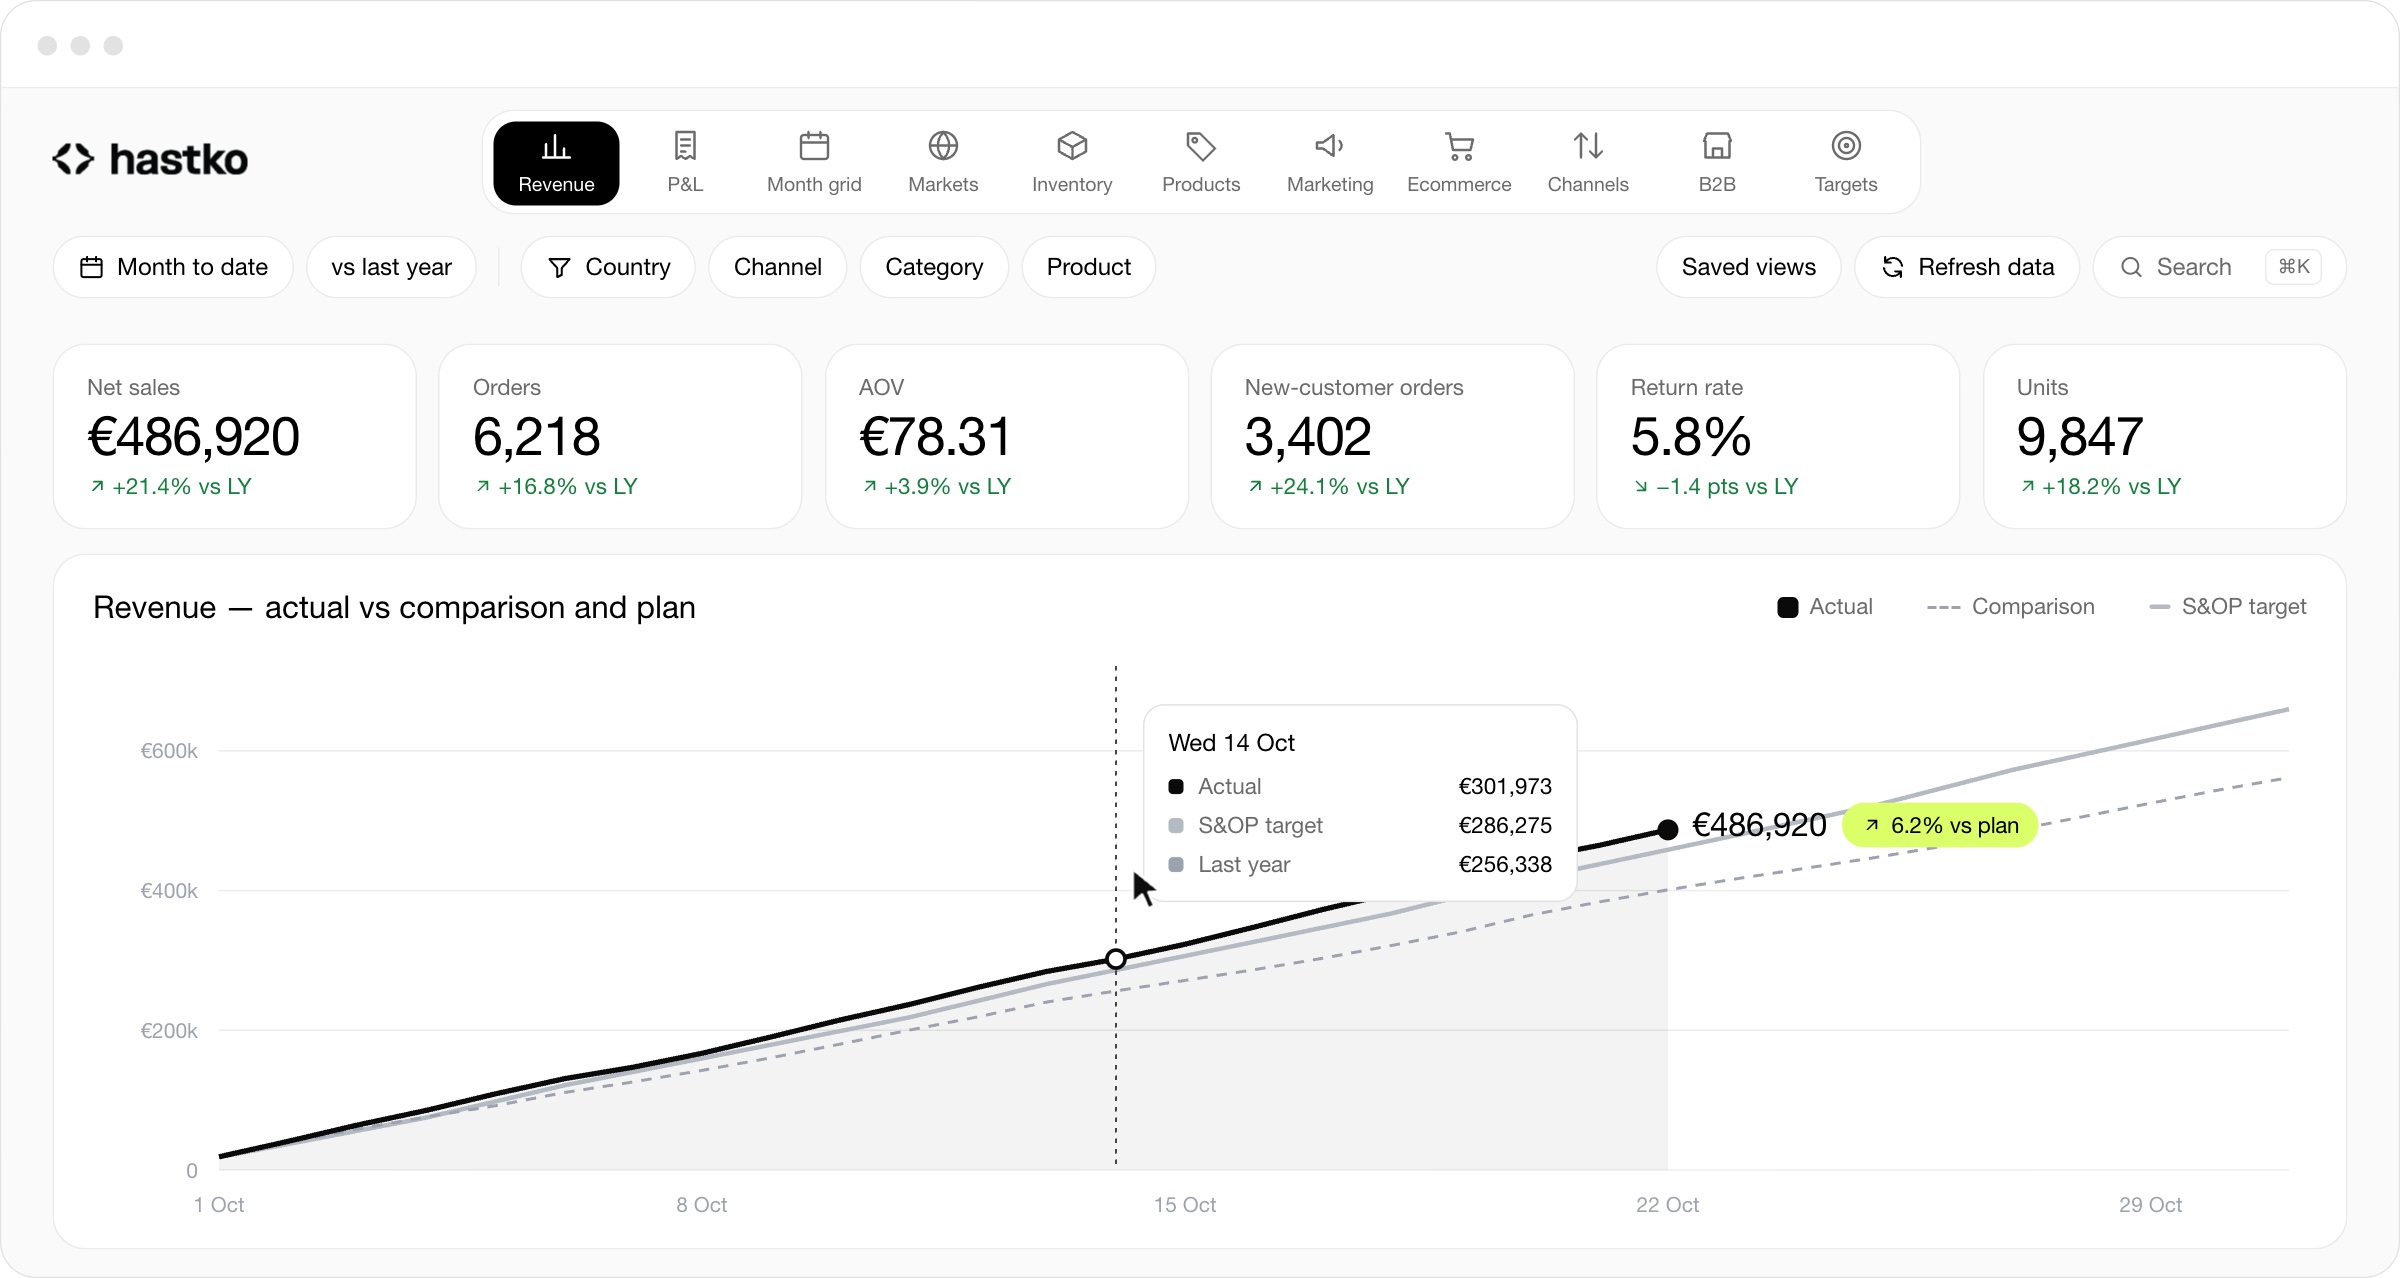
Task: Open the Product filter
Action: (1088, 267)
